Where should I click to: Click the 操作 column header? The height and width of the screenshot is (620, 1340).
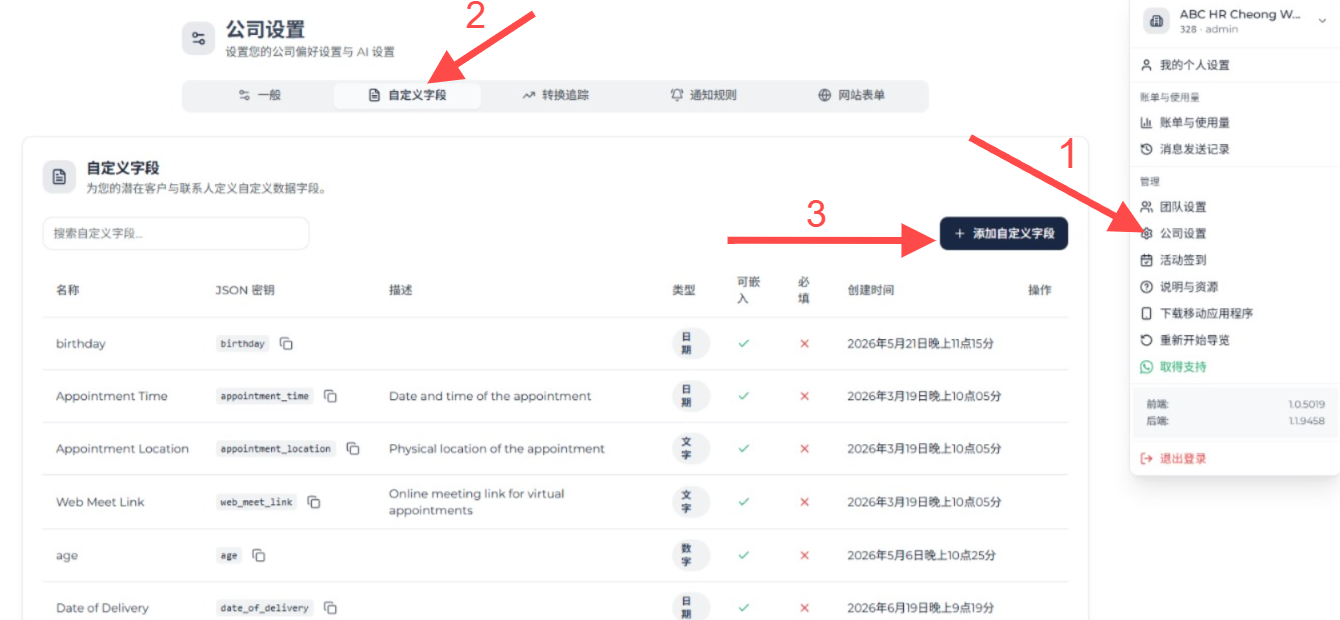[x=1040, y=290]
